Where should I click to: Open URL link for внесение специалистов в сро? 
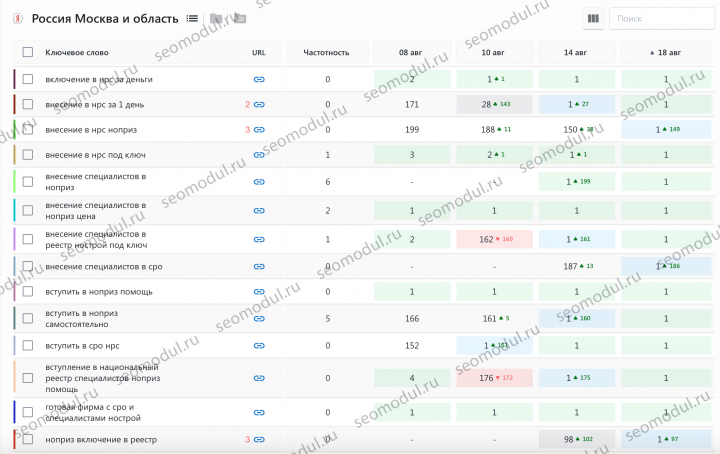(x=259, y=267)
